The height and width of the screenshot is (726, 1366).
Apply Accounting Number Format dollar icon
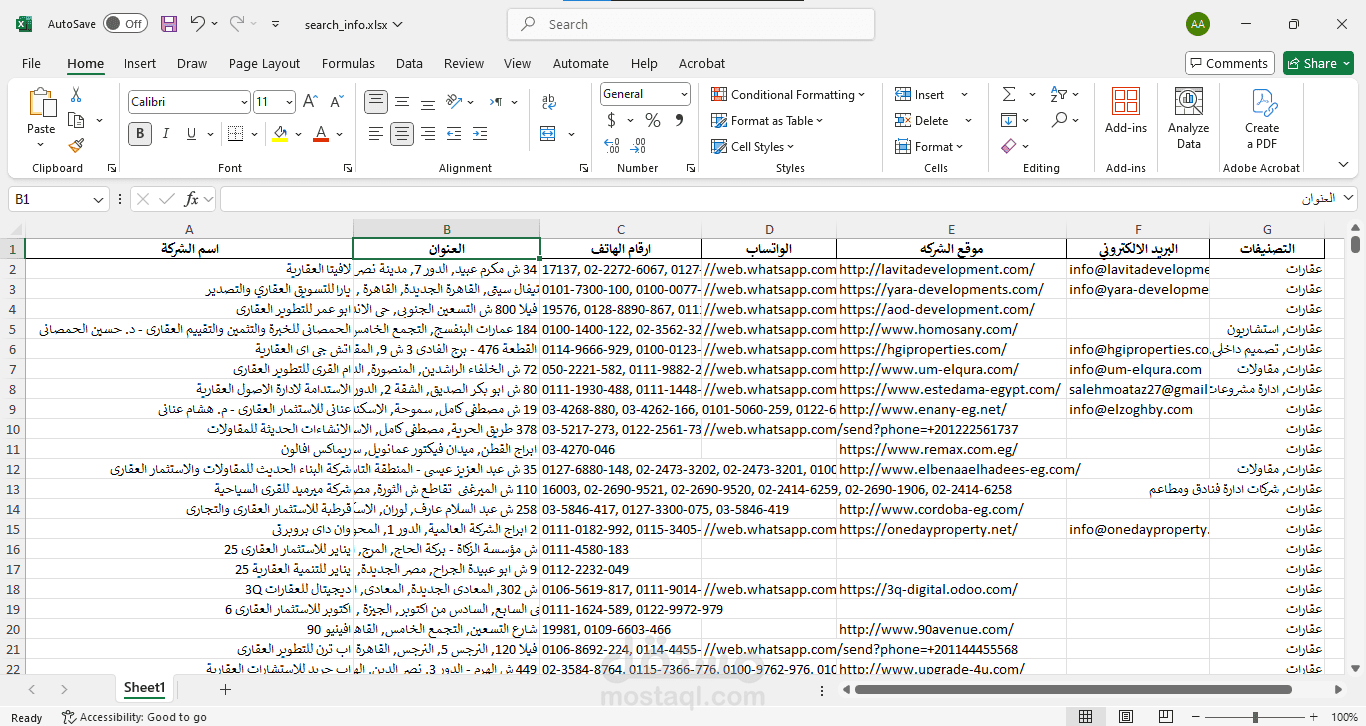click(x=611, y=120)
